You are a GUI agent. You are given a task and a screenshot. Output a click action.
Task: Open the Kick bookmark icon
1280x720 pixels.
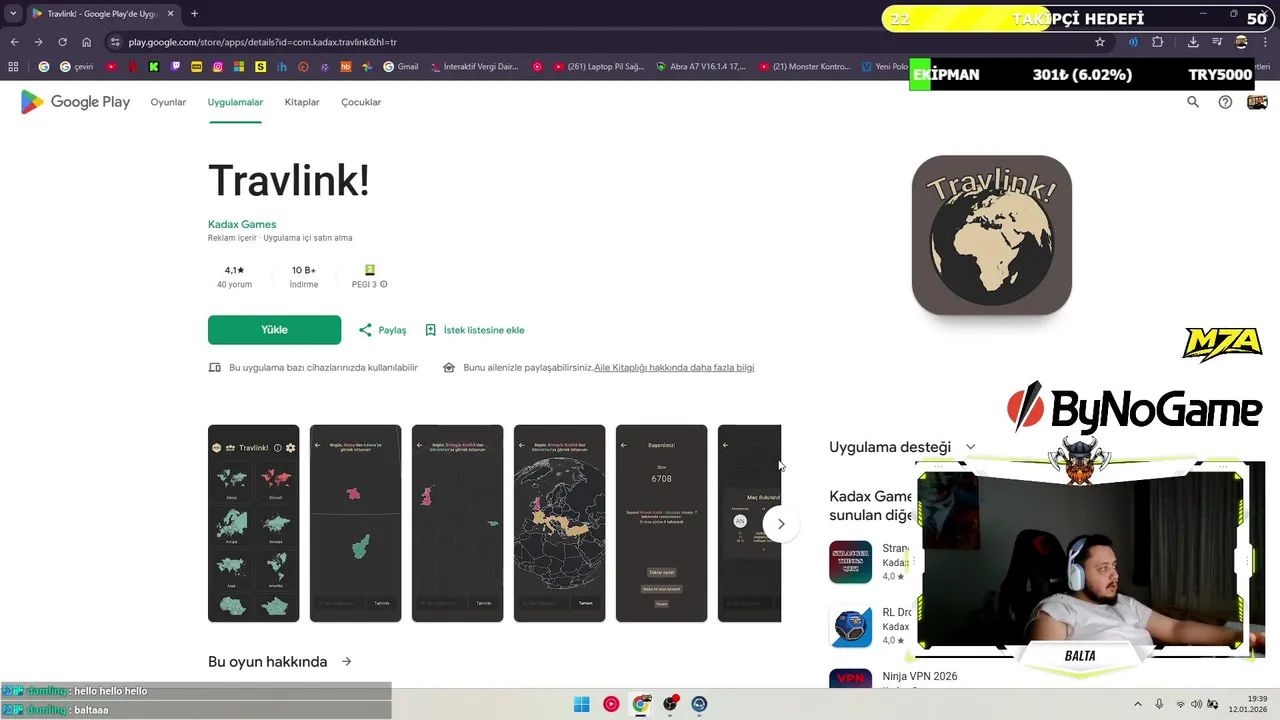click(x=153, y=67)
